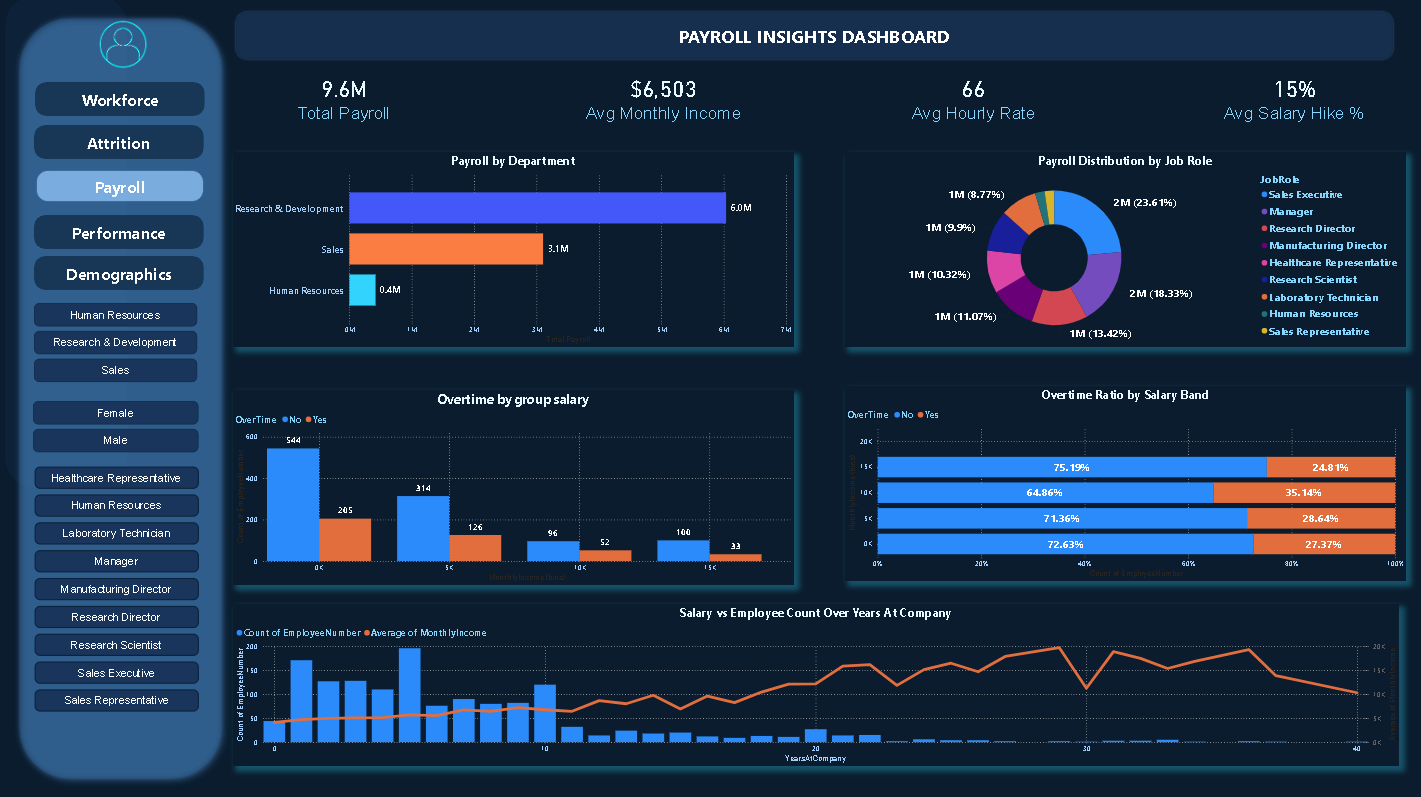This screenshot has height=797, width=1421.
Task: Filter by Sales Executive job role slicer
Action: [116, 673]
